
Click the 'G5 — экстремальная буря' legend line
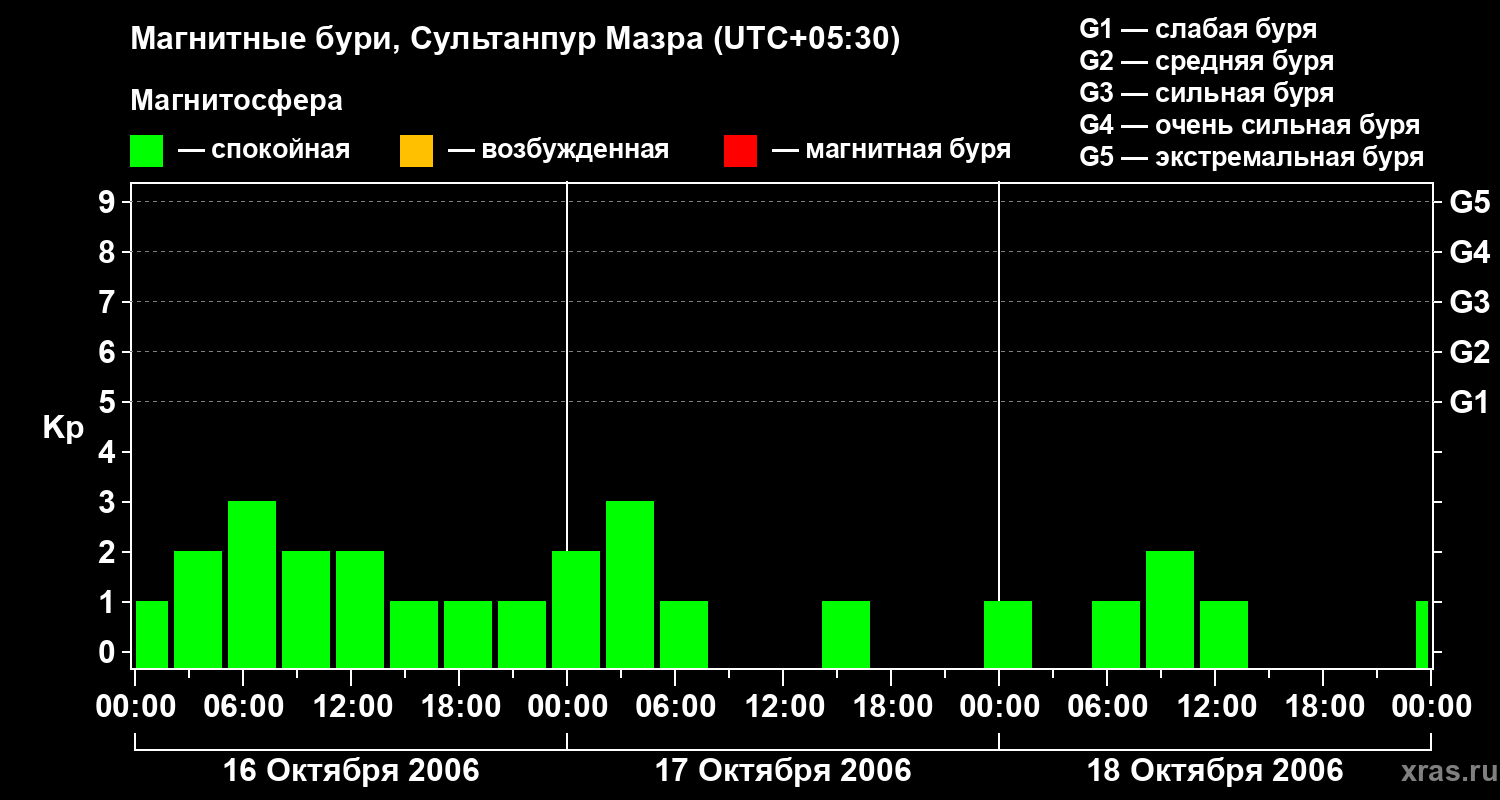pos(1251,157)
